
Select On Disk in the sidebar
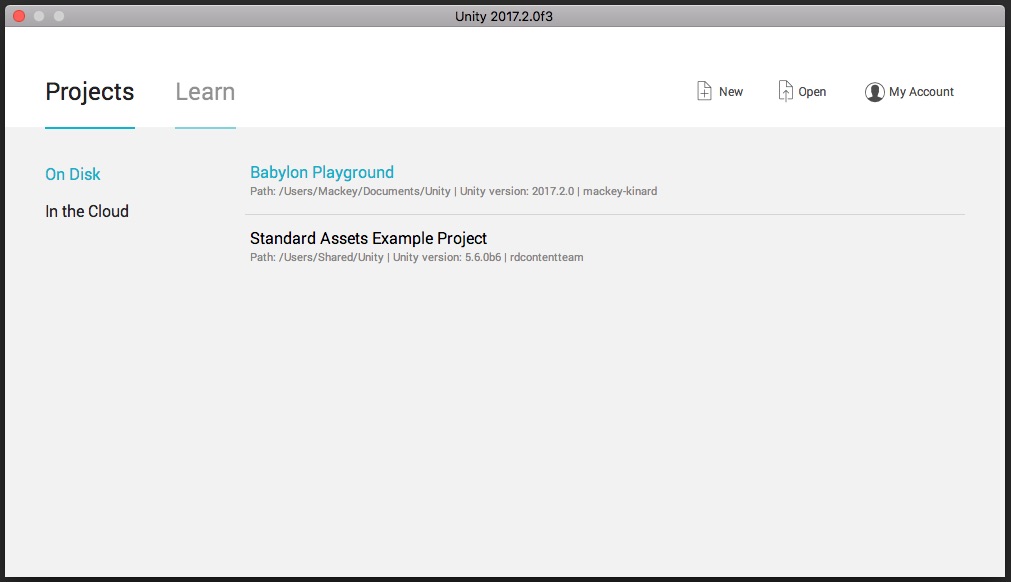pos(73,174)
